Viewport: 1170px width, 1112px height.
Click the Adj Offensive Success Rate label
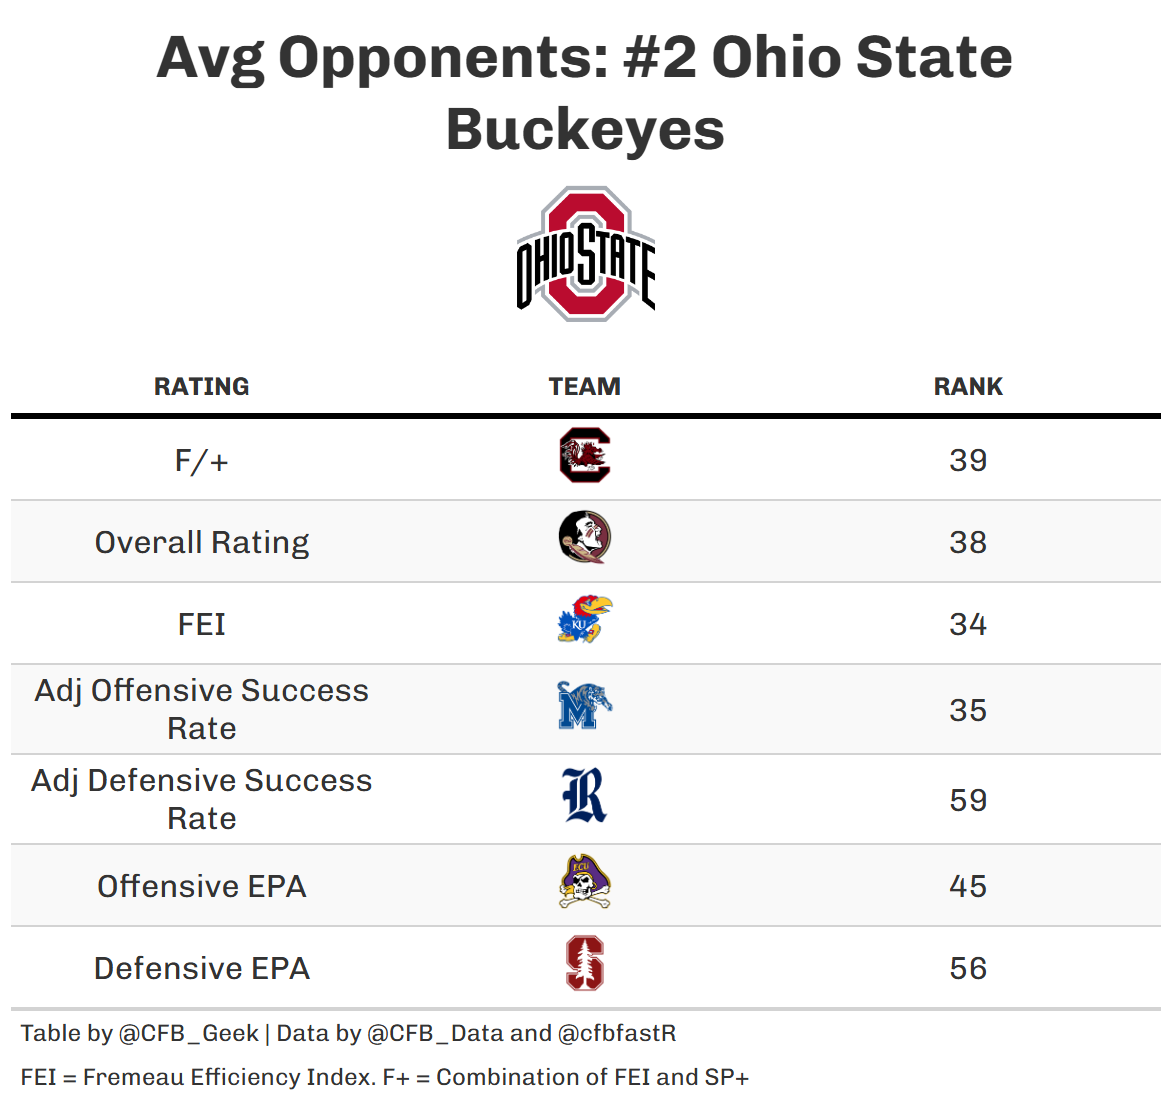click(x=202, y=709)
